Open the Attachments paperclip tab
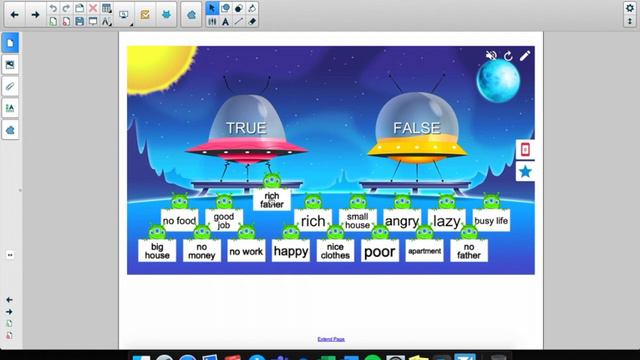 (10, 86)
